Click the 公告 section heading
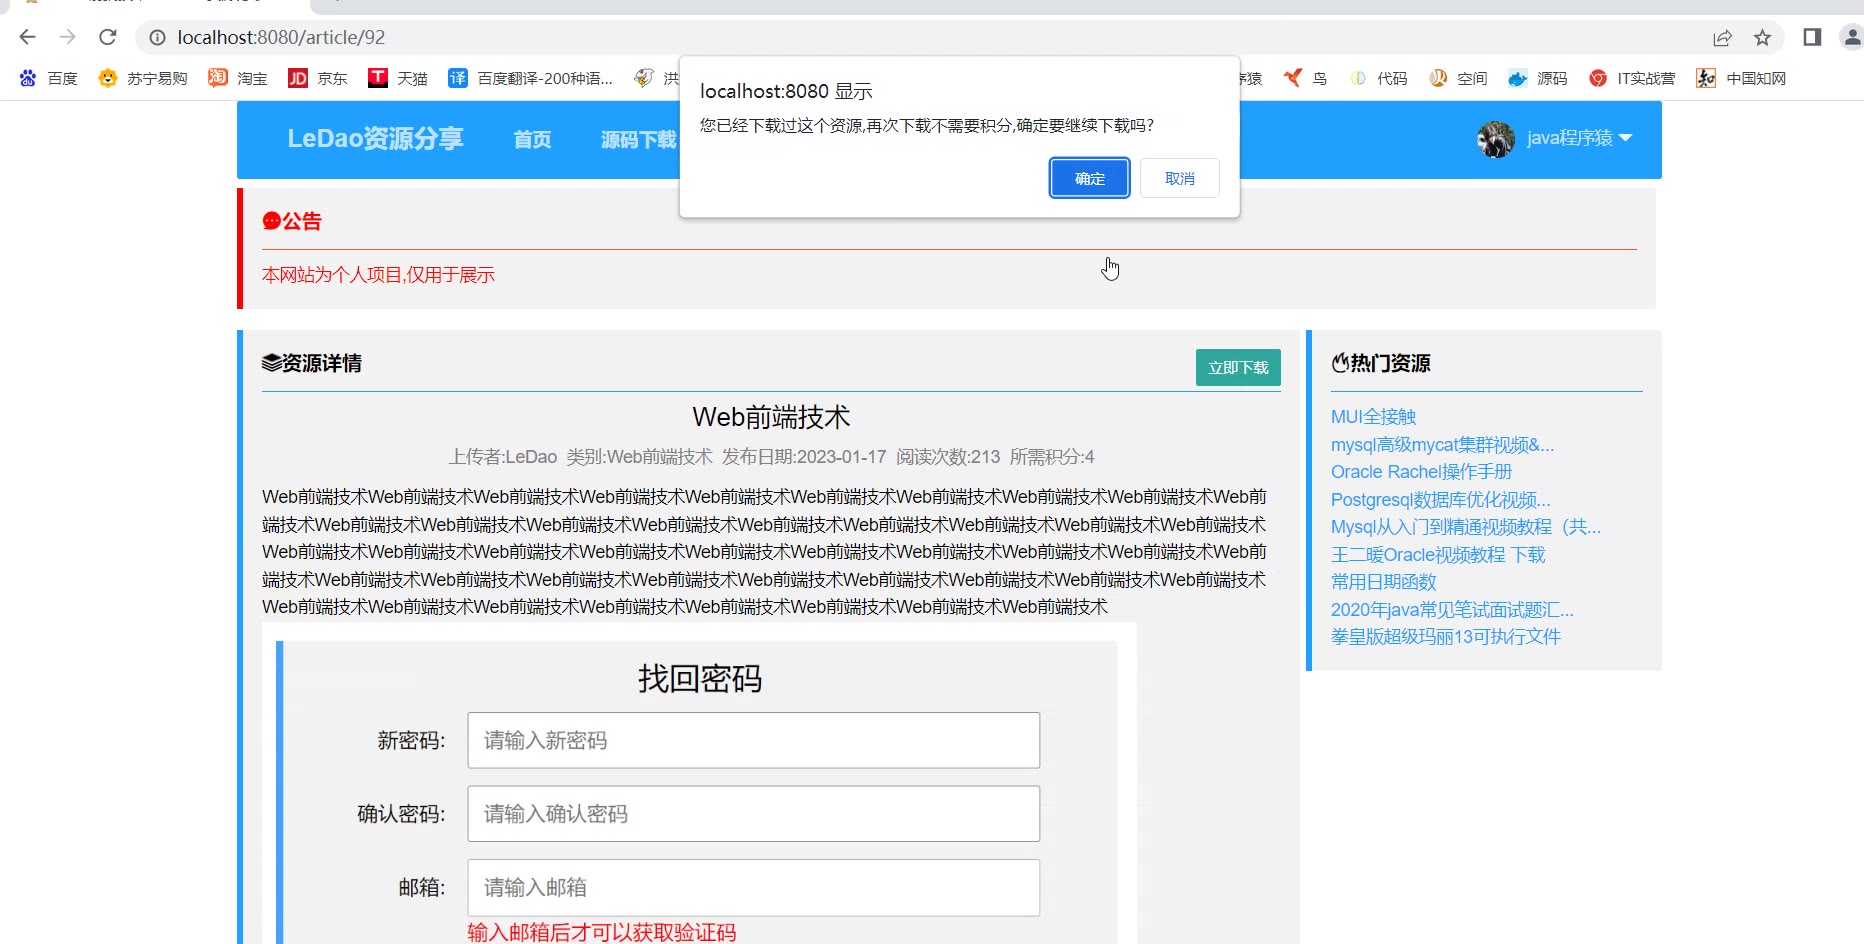Screen dimensions: 1864x944 pos(292,221)
